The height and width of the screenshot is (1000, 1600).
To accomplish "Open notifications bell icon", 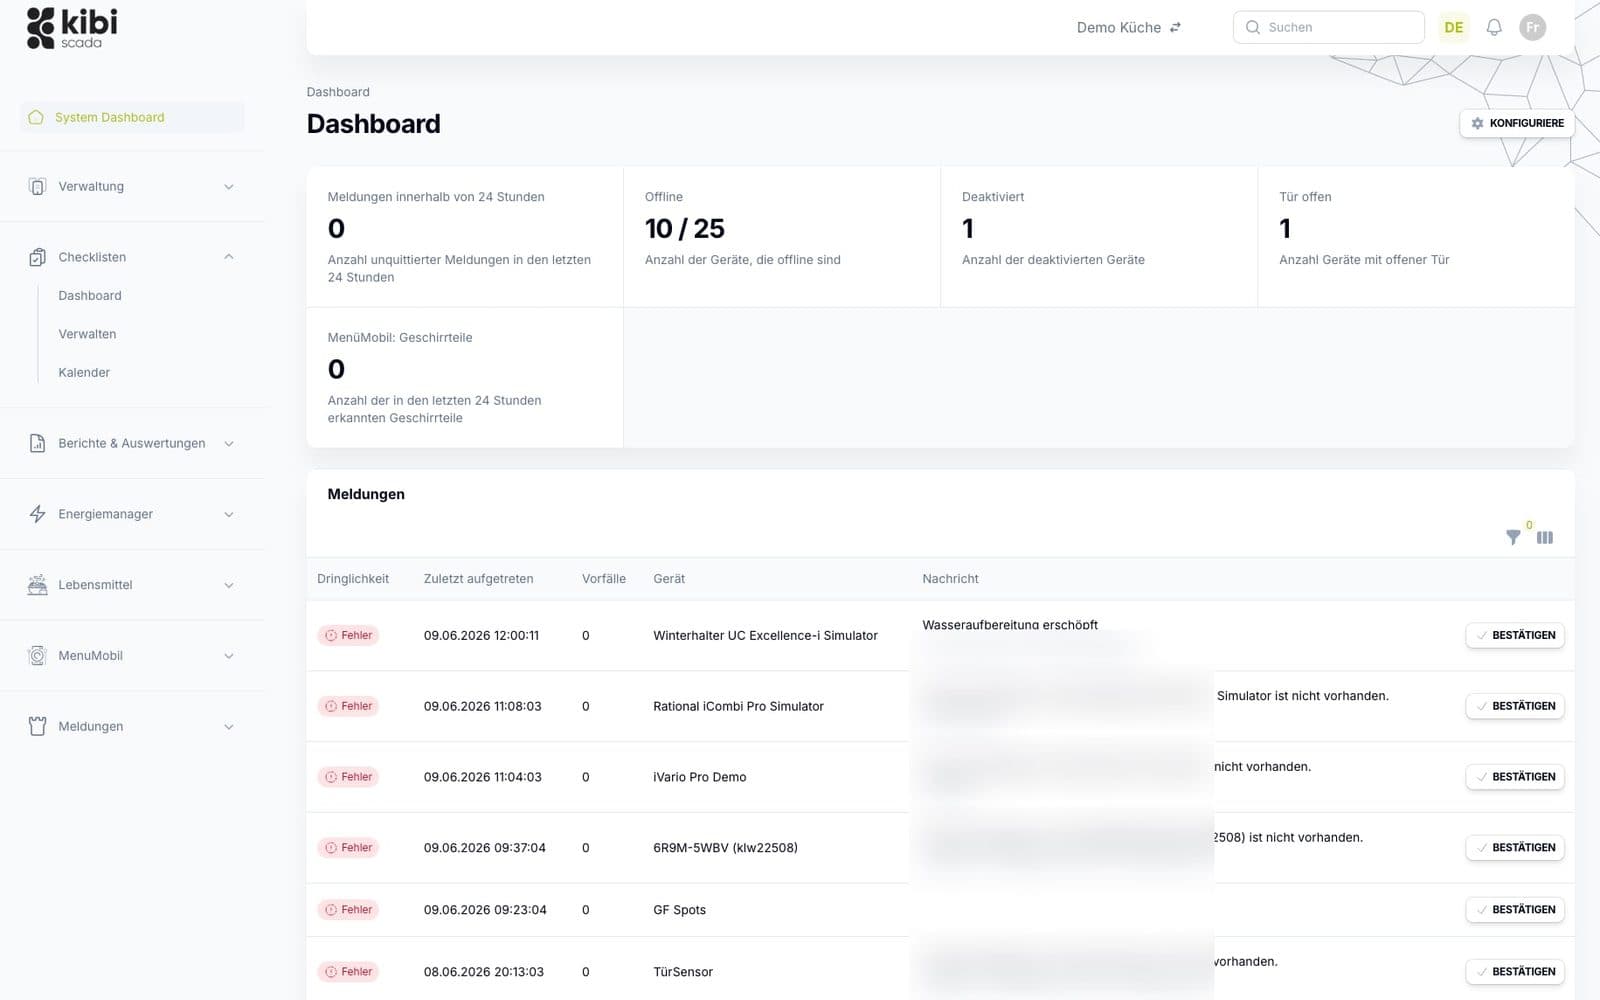I will (1494, 27).
